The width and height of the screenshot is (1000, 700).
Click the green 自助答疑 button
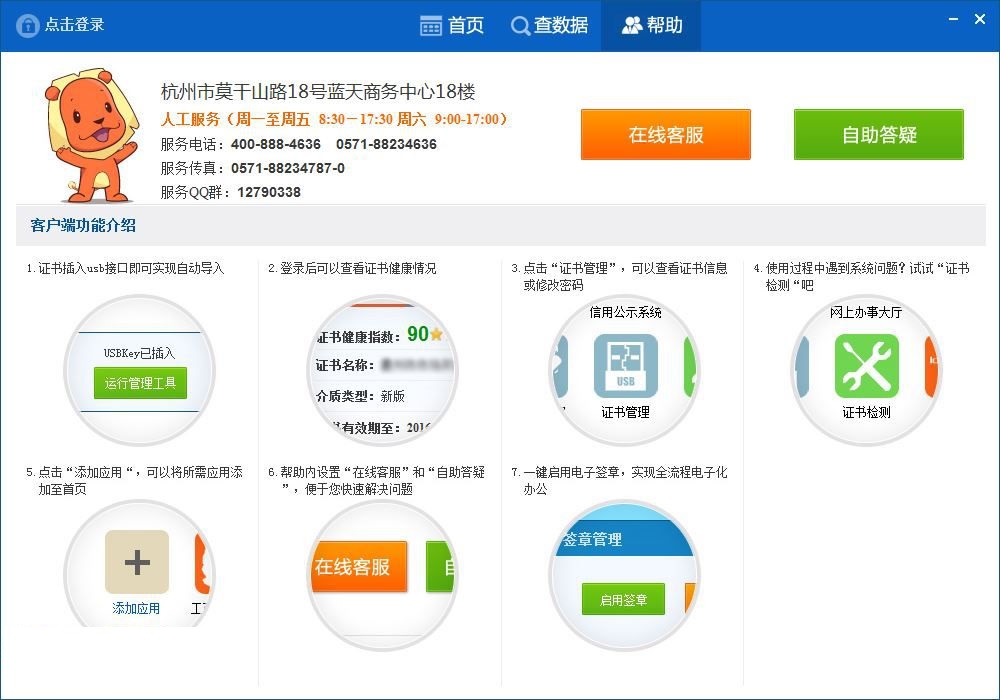[x=879, y=134]
